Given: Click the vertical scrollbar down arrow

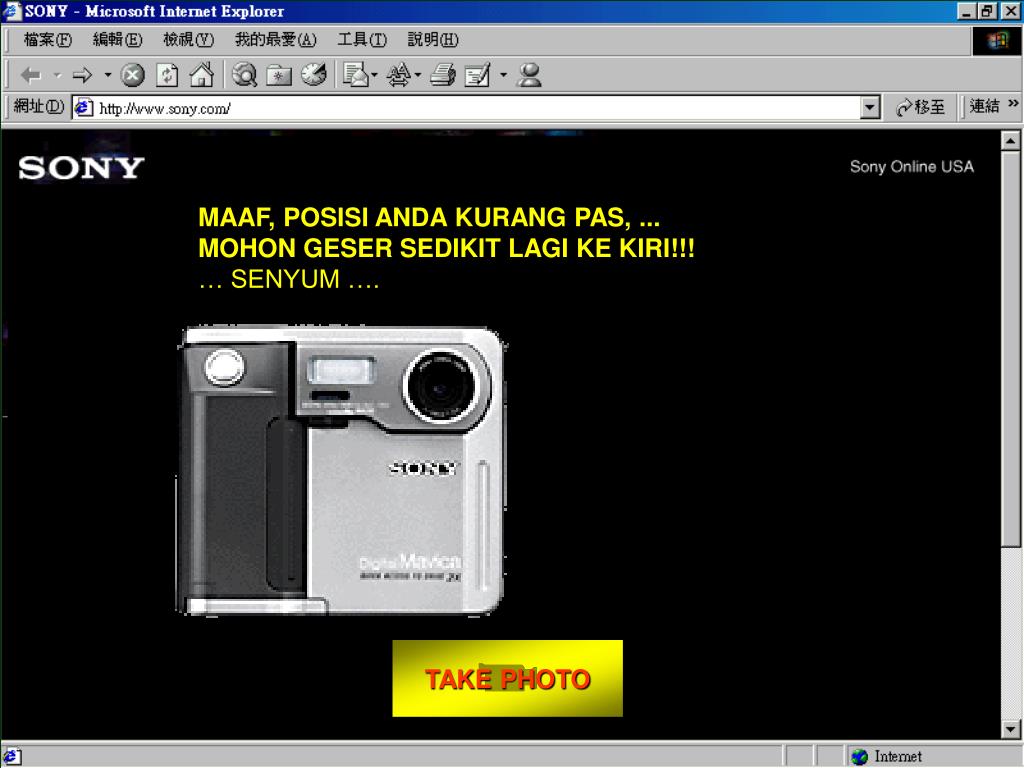Looking at the screenshot, I should tap(1010, 729).
